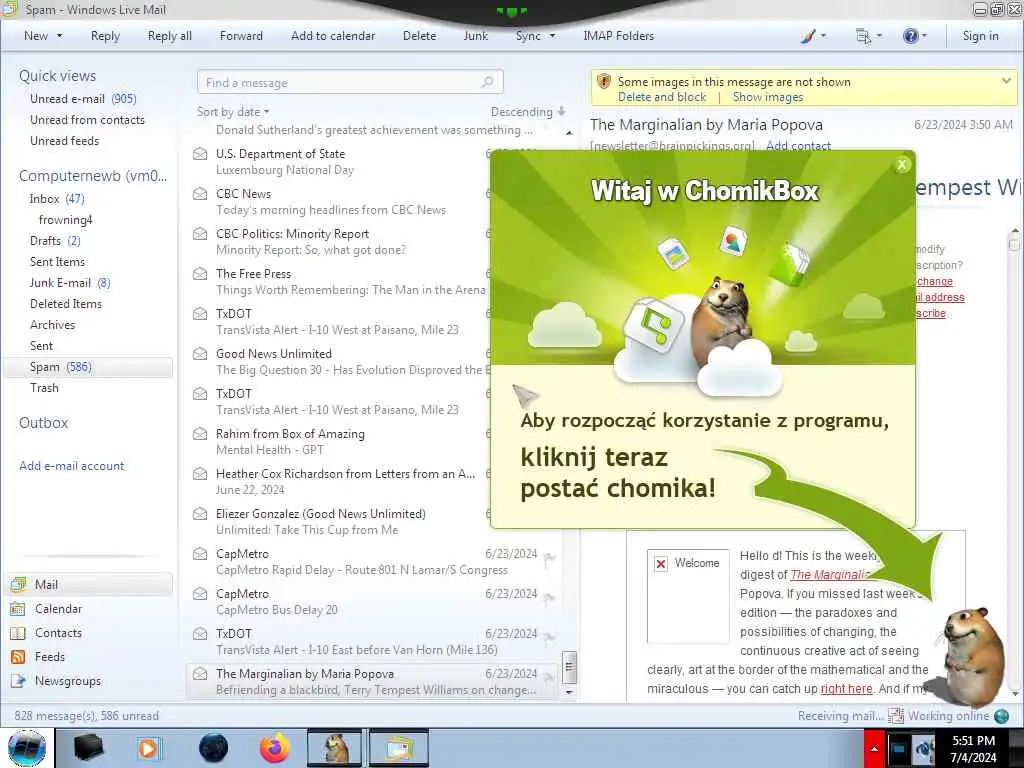Open ChomikBox taskbar button
Viewport: 1024px width, 768px height.
point(334,748)
